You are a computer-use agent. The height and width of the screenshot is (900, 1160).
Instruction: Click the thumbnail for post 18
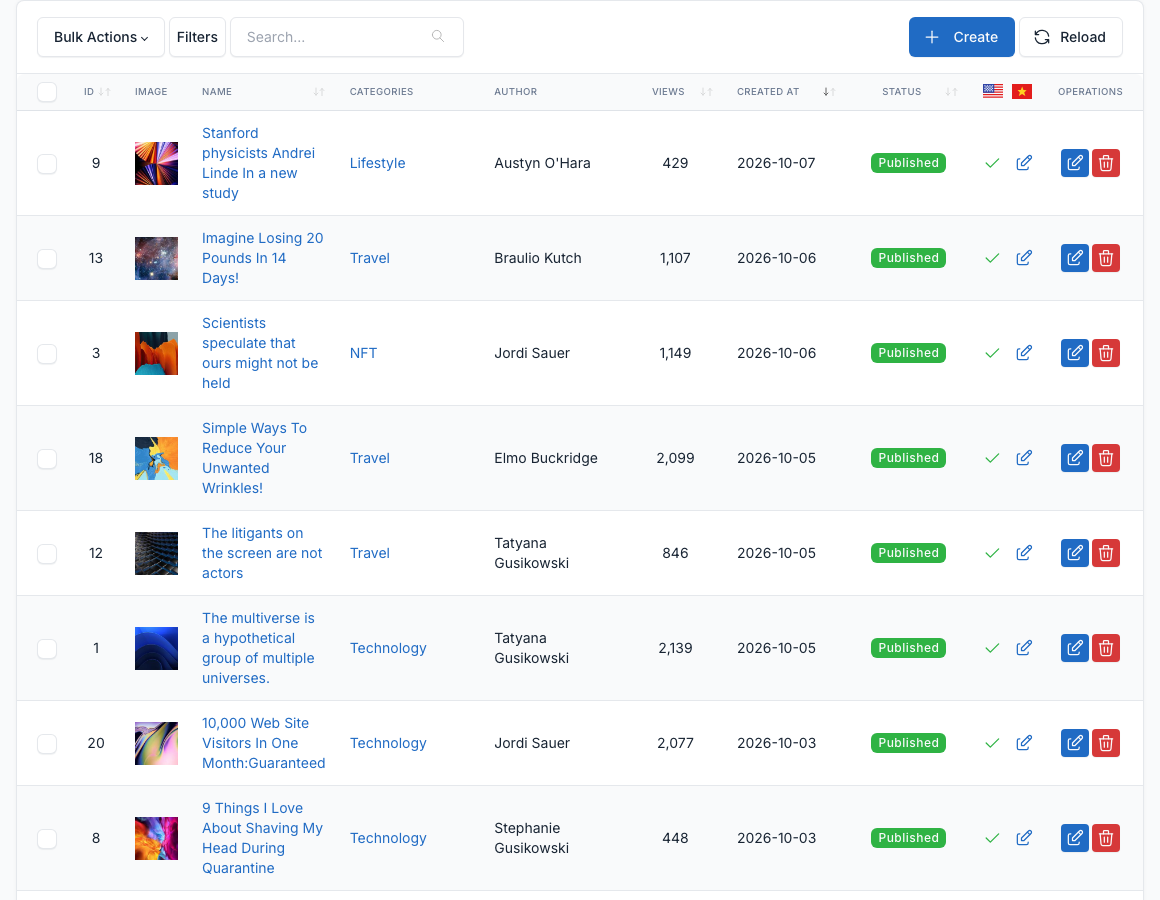(x=156, y=458)
